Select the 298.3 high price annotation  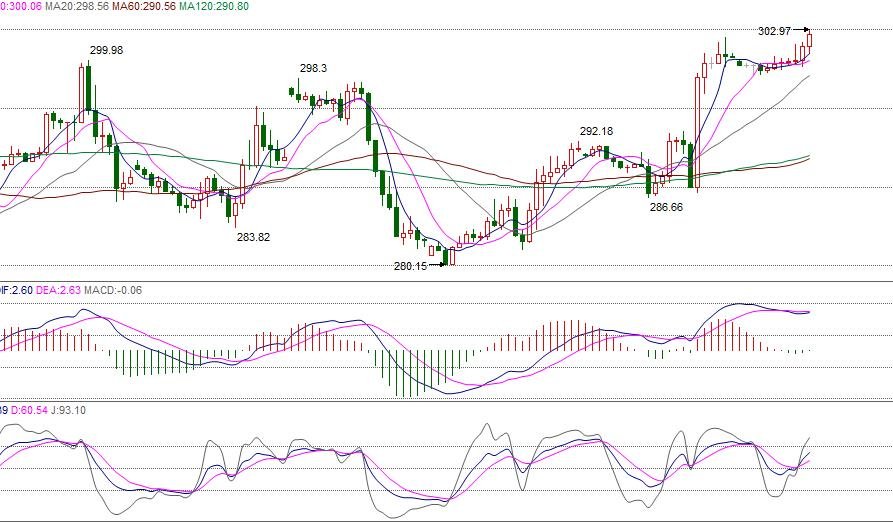click(313, 68)
